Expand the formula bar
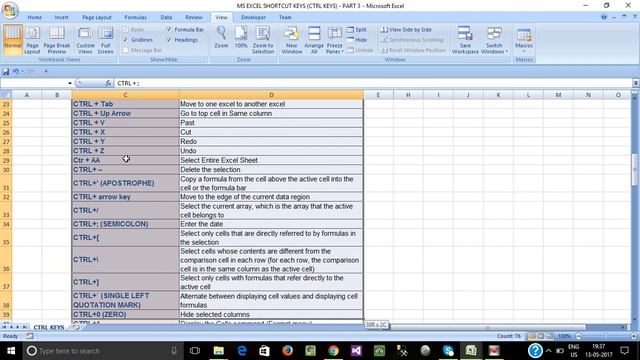Viewport: 640px width, 360px height. click(x=636, y=83)
